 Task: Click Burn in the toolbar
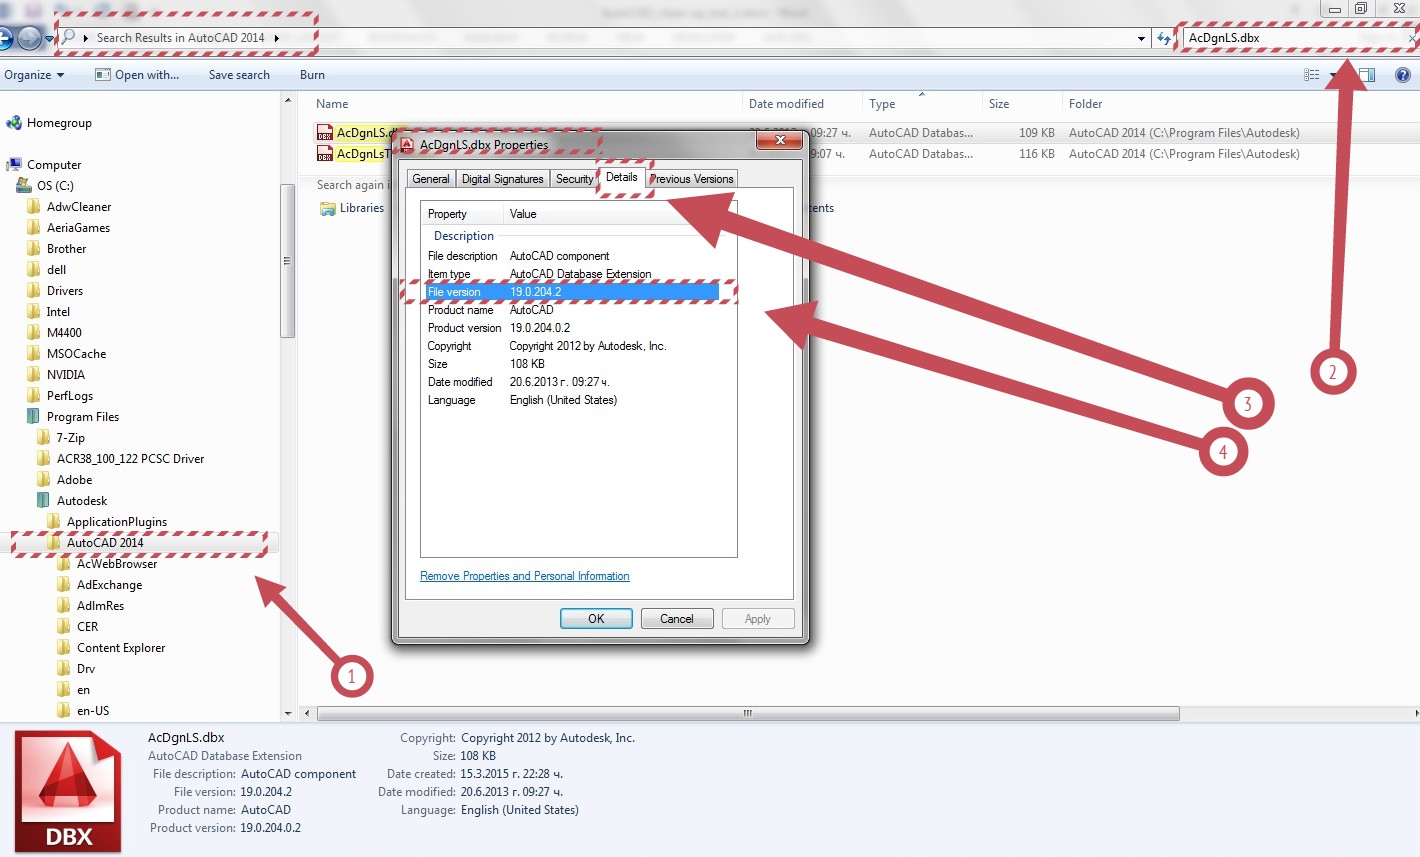[x=312, y=75]
